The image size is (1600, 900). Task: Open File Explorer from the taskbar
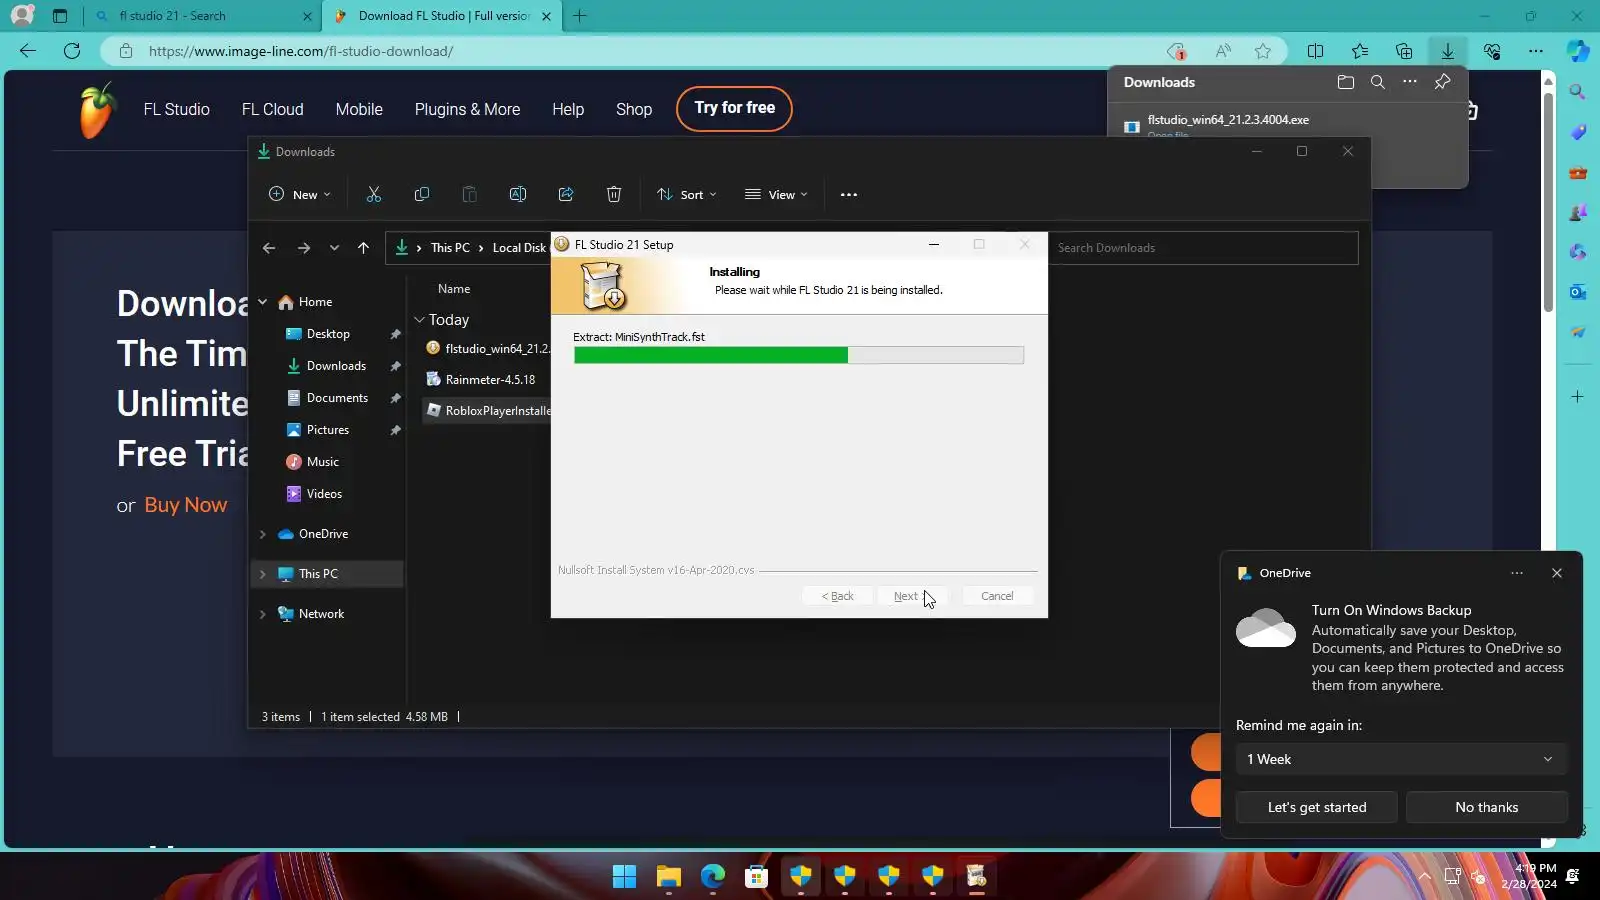tap(669, 877)
